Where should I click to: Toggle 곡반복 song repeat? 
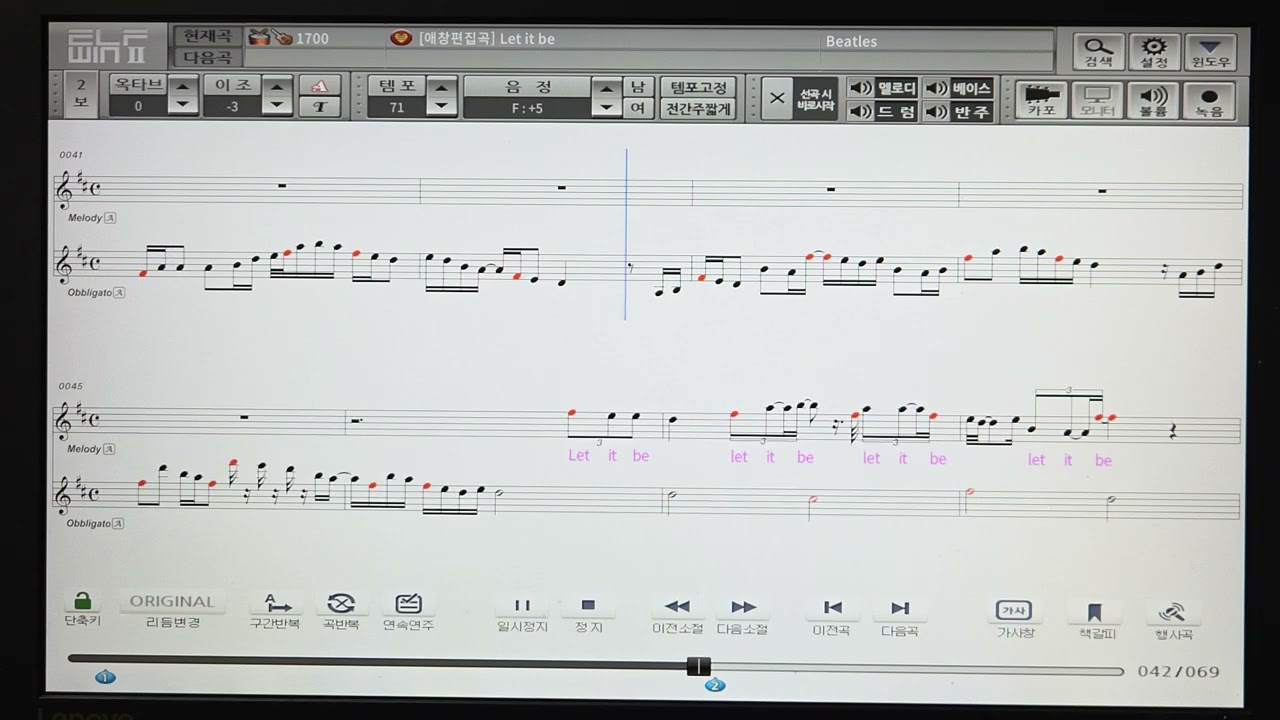tap(341, 611)
